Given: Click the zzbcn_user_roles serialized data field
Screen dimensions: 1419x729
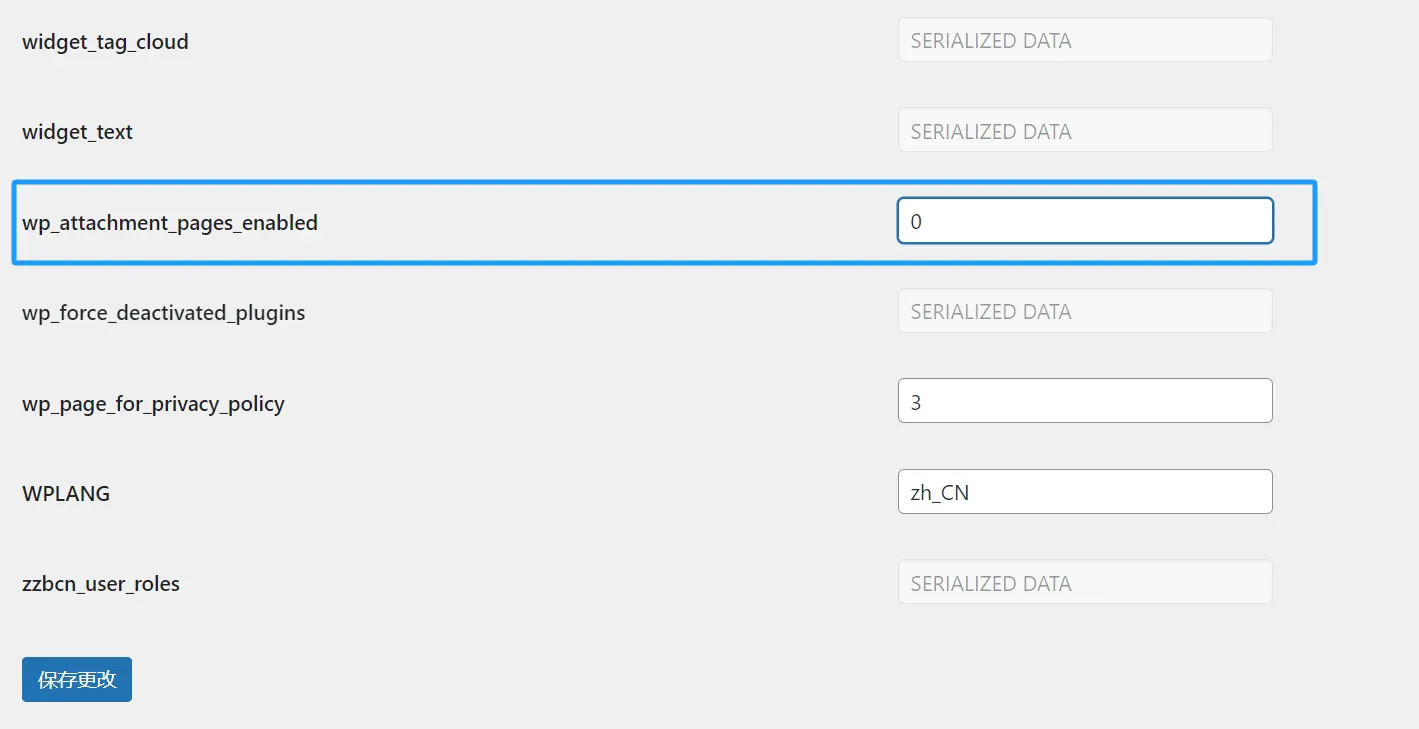Looking at the screenshot, I should point(1085,582).
